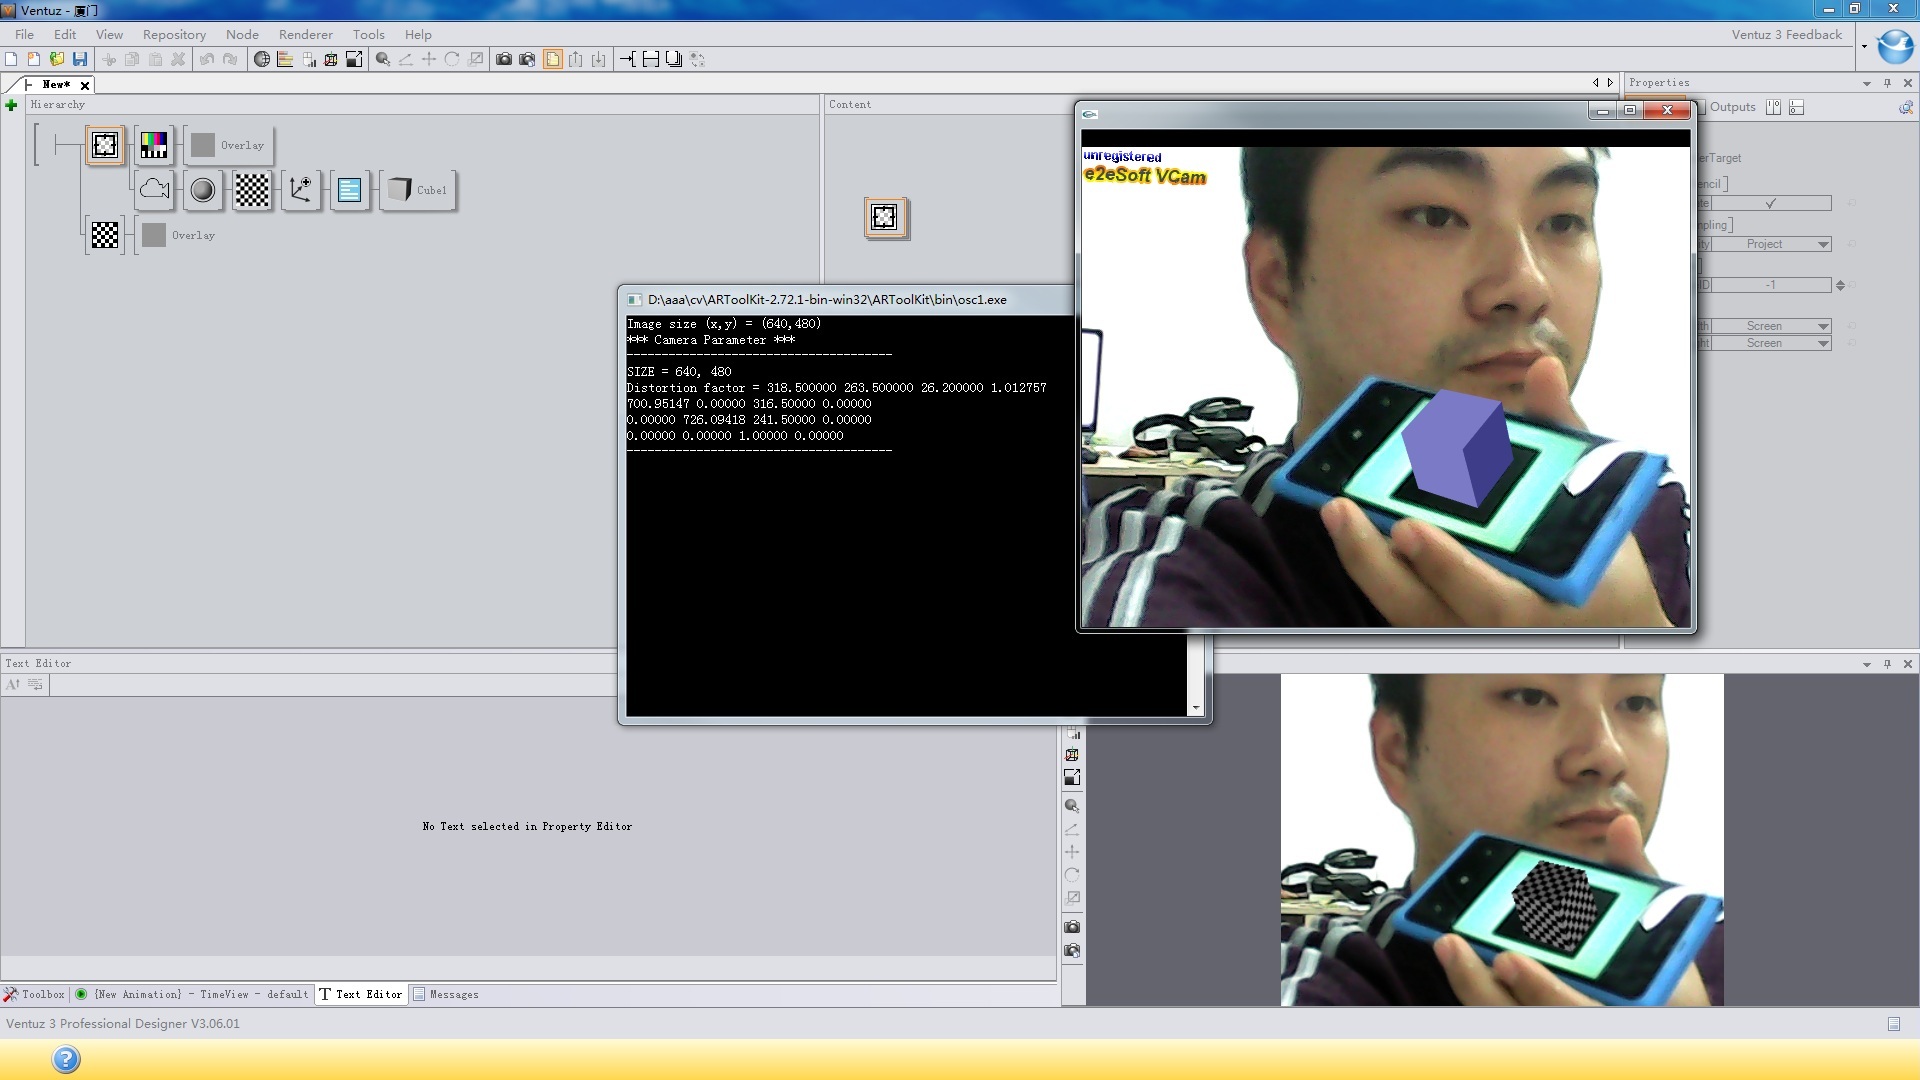
Task: Open the Properties panel options arrow
Action: pos(1866,83)
